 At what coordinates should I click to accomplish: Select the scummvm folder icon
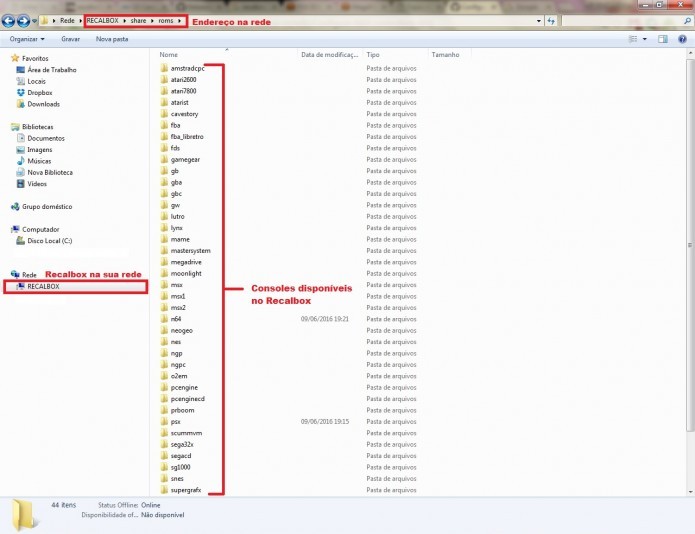click(x=164, y=433)
